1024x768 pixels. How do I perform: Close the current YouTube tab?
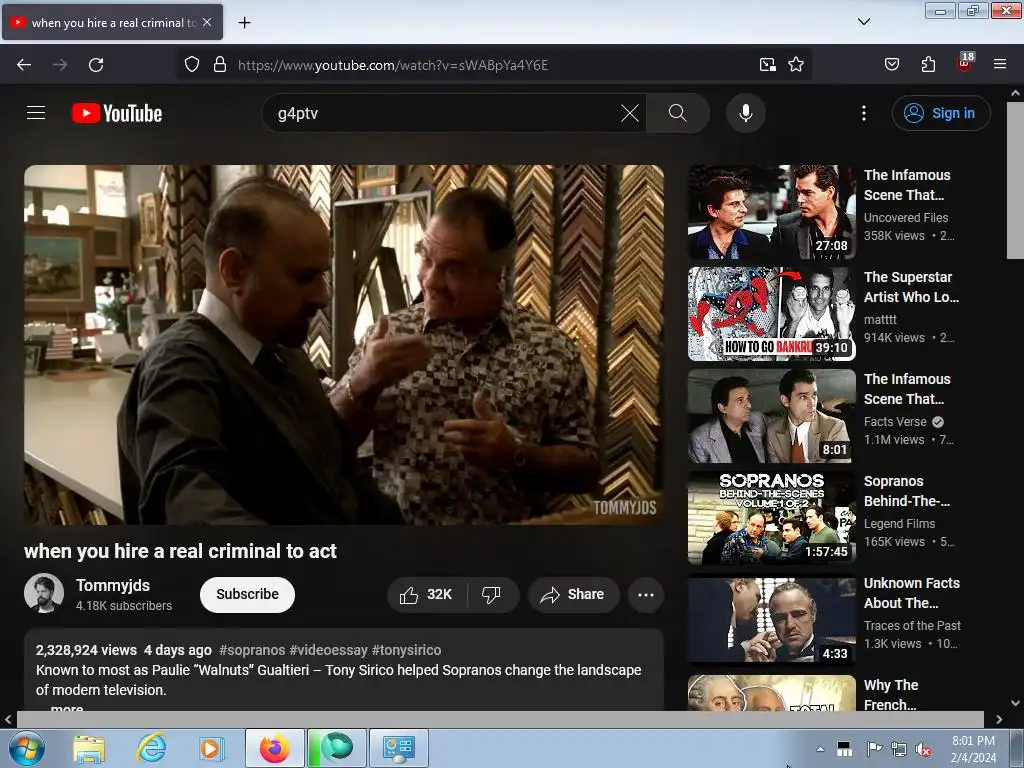tap(207, 22)
